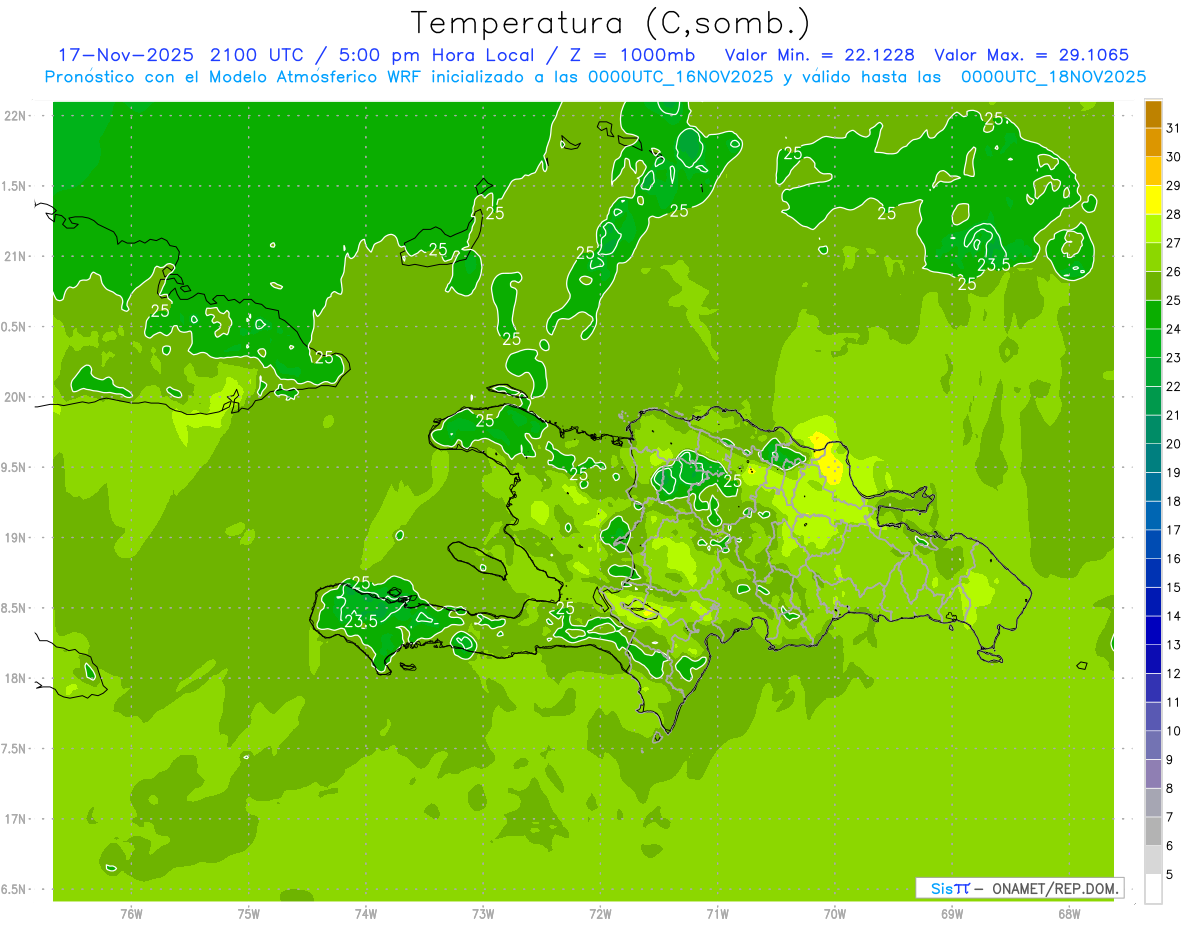This screenshot has height=927, width=1200.
Task: Click the '70W' longitude axis label
Action: [834, 913]
